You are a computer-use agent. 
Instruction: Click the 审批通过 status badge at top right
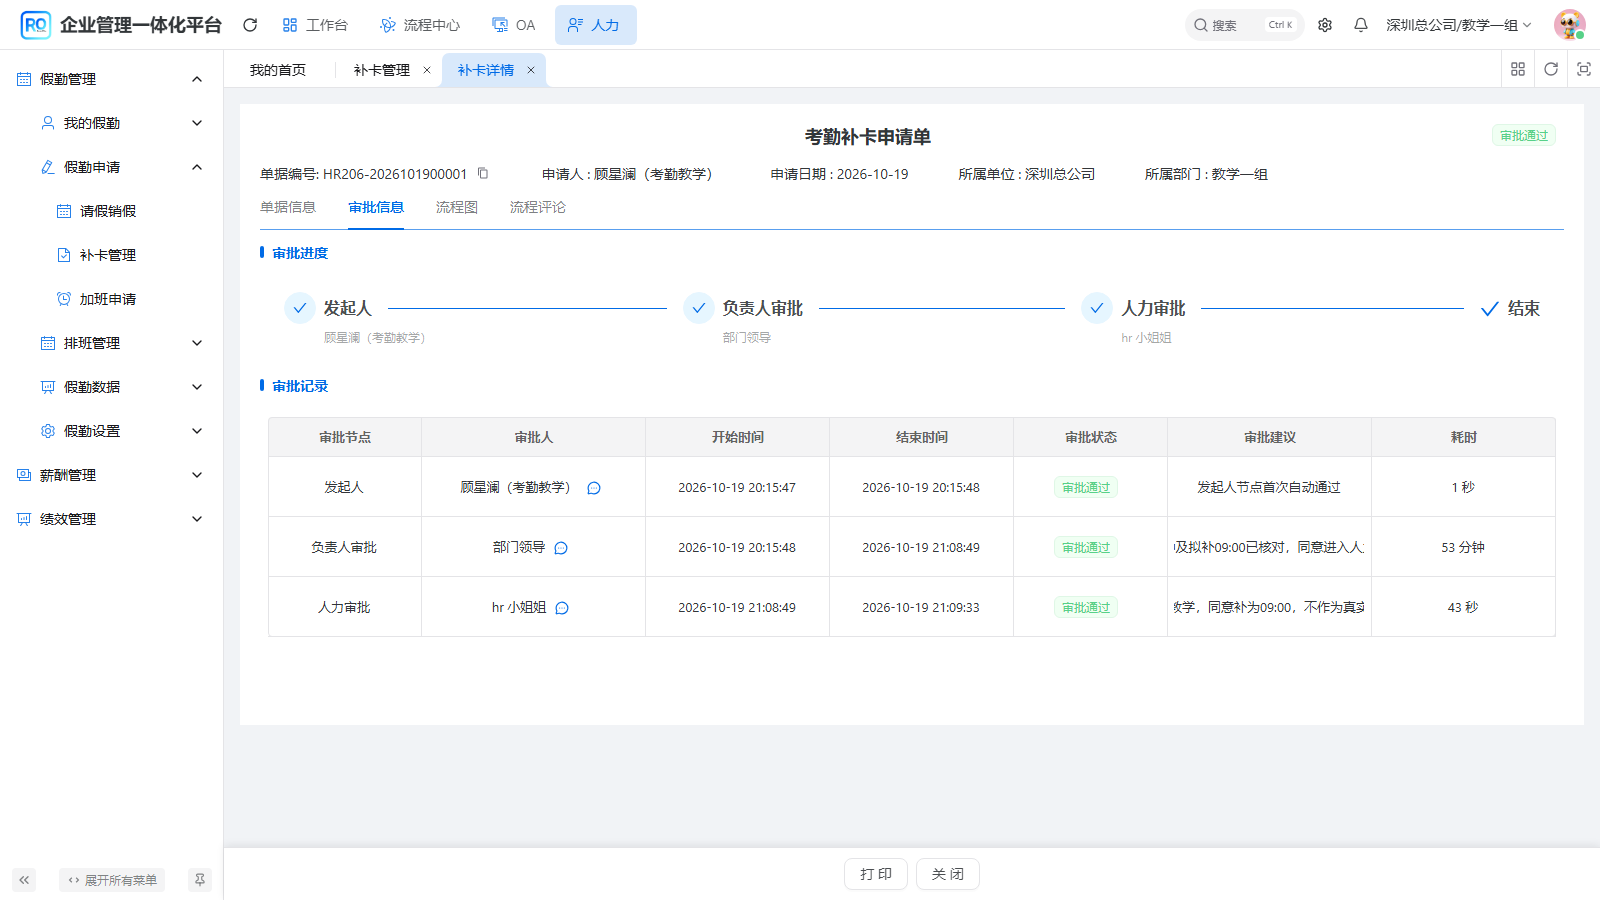[1524, 136]
